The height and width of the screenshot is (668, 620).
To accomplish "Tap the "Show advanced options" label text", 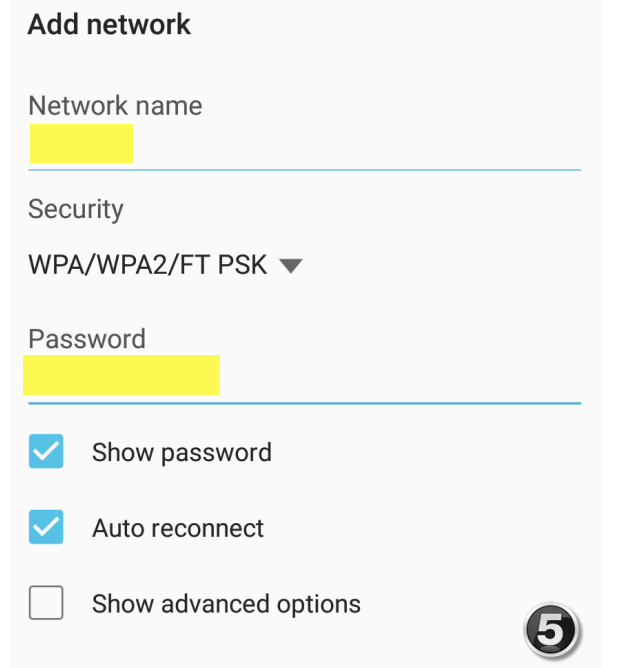I will pyautogui.click(x=226, y=604).
